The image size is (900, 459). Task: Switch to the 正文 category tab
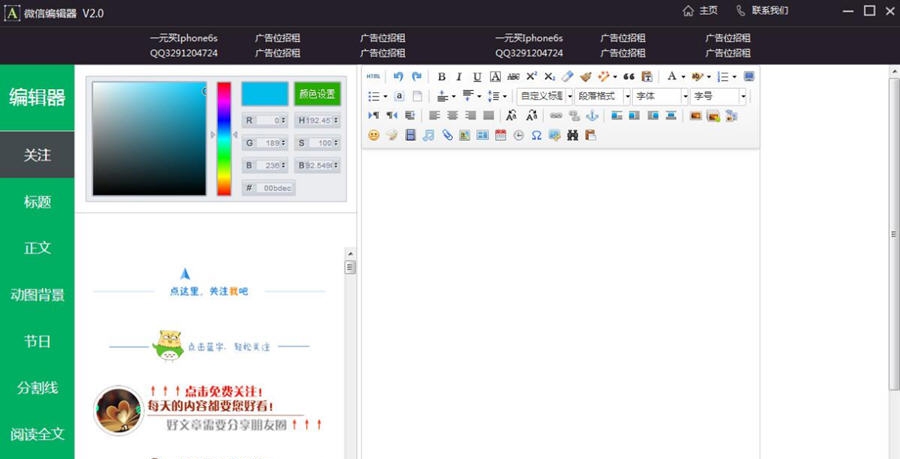coord(37,248)
